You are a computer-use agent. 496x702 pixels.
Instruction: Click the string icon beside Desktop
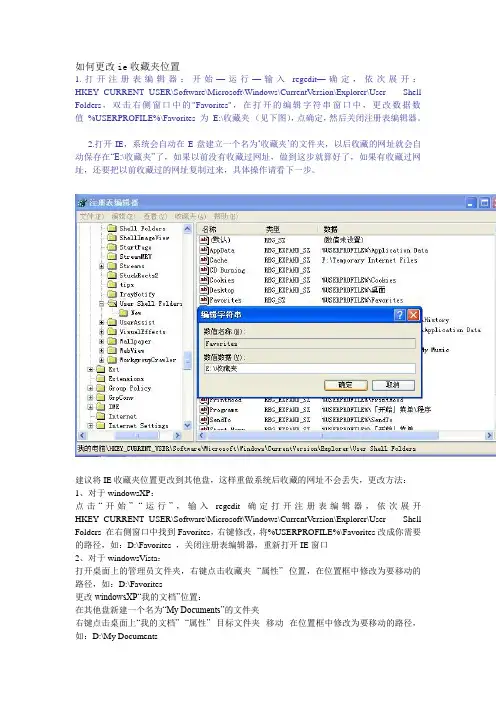click(x=204, y=290)
